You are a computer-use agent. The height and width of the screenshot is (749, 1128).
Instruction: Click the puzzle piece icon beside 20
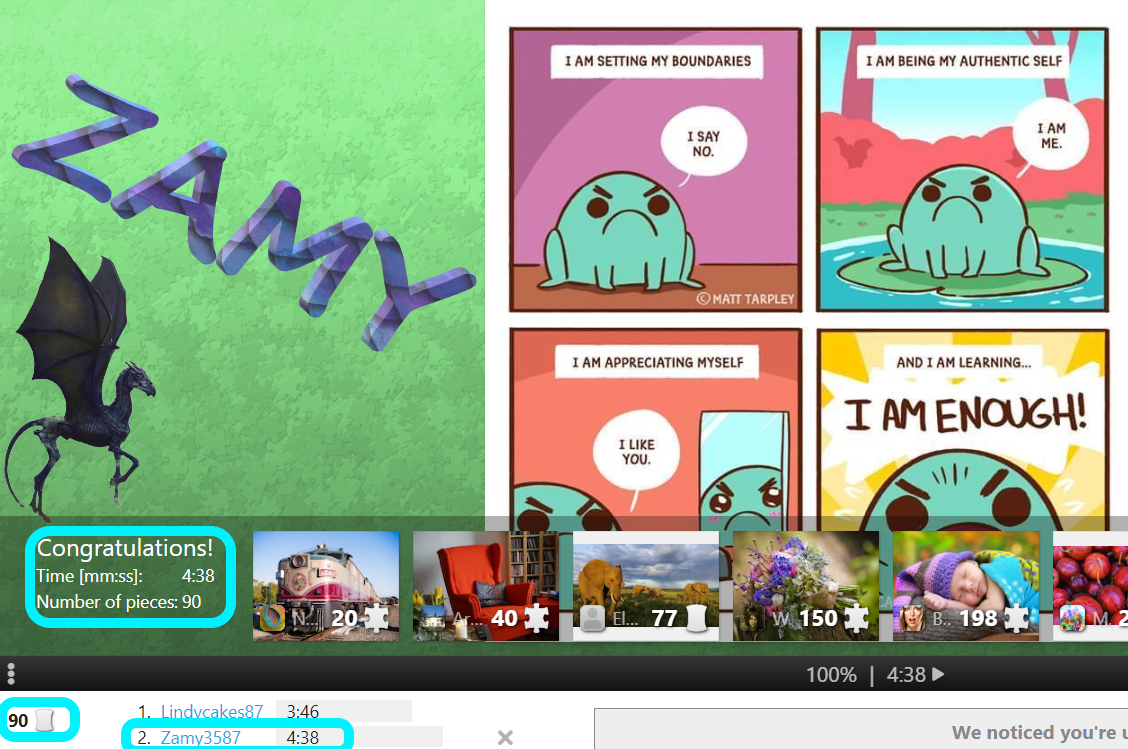click(376, 617)
